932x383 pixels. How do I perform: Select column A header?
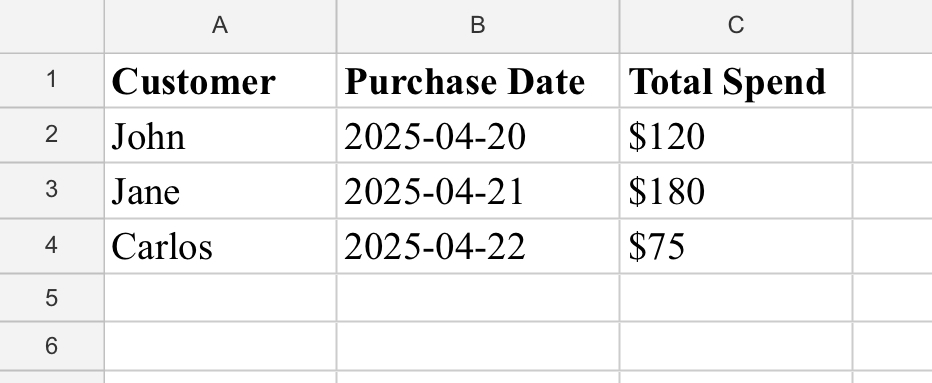[220, 26]
